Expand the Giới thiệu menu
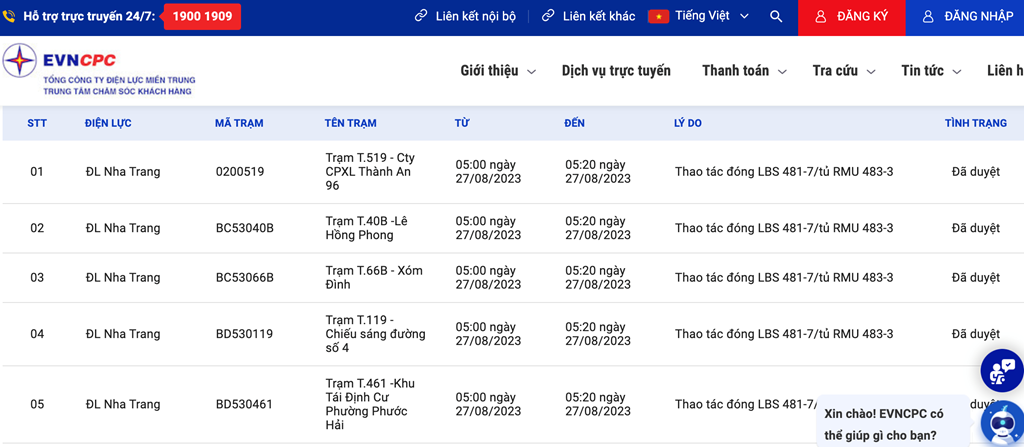The image size is (1024, 447). point(498,71)
